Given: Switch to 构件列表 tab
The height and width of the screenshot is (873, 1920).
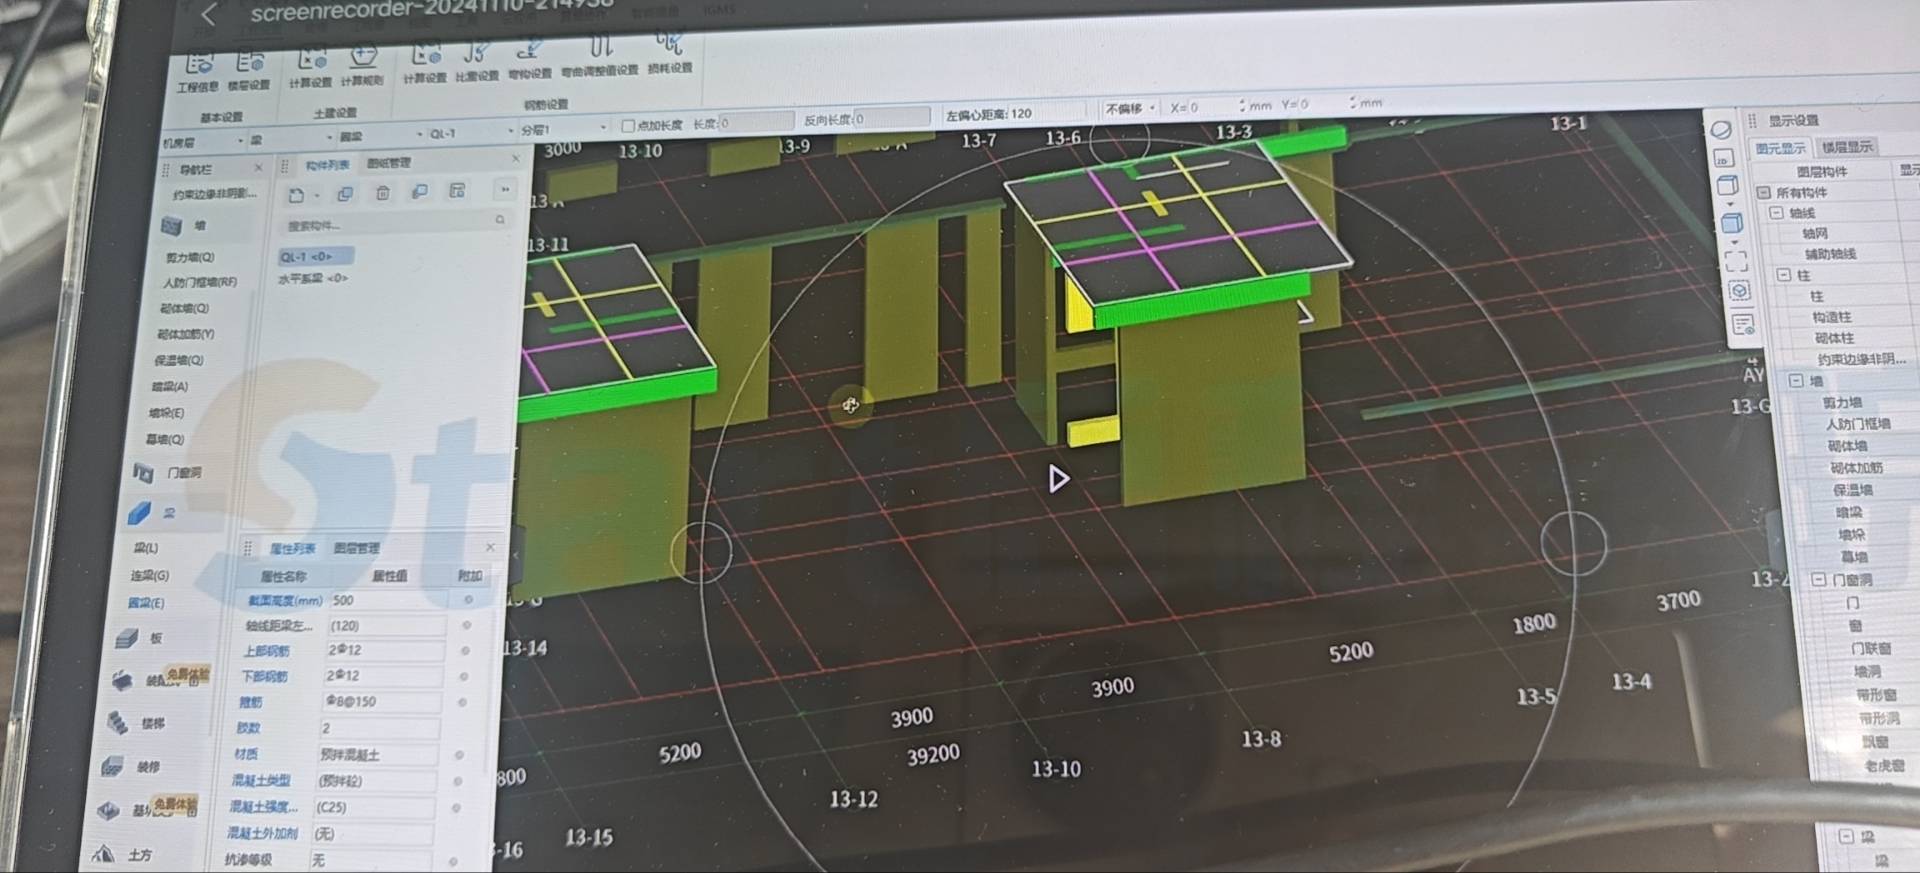Looking at the screenshot, I should [327, 165].
